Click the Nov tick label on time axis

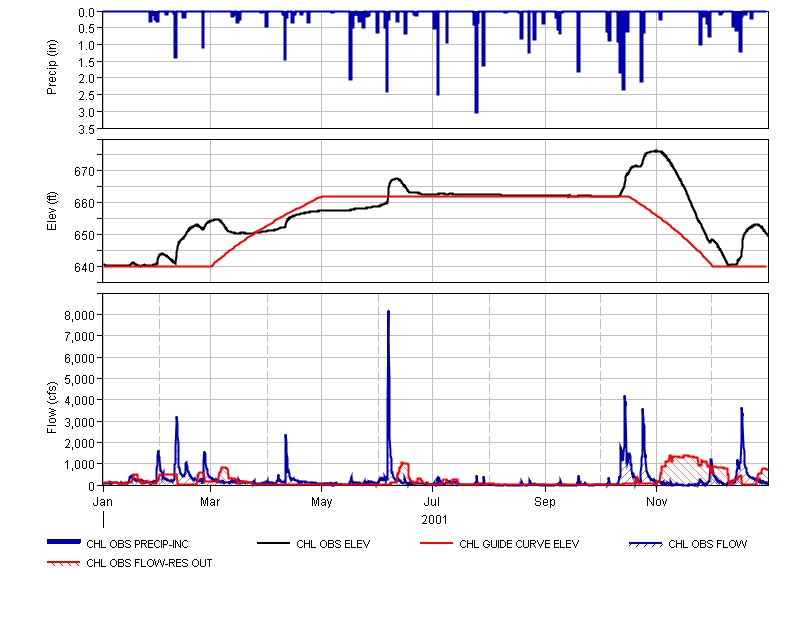click(x=657, y=502)
